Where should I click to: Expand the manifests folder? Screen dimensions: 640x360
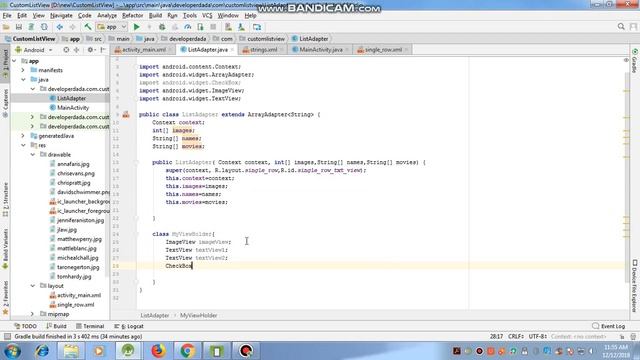23,70
